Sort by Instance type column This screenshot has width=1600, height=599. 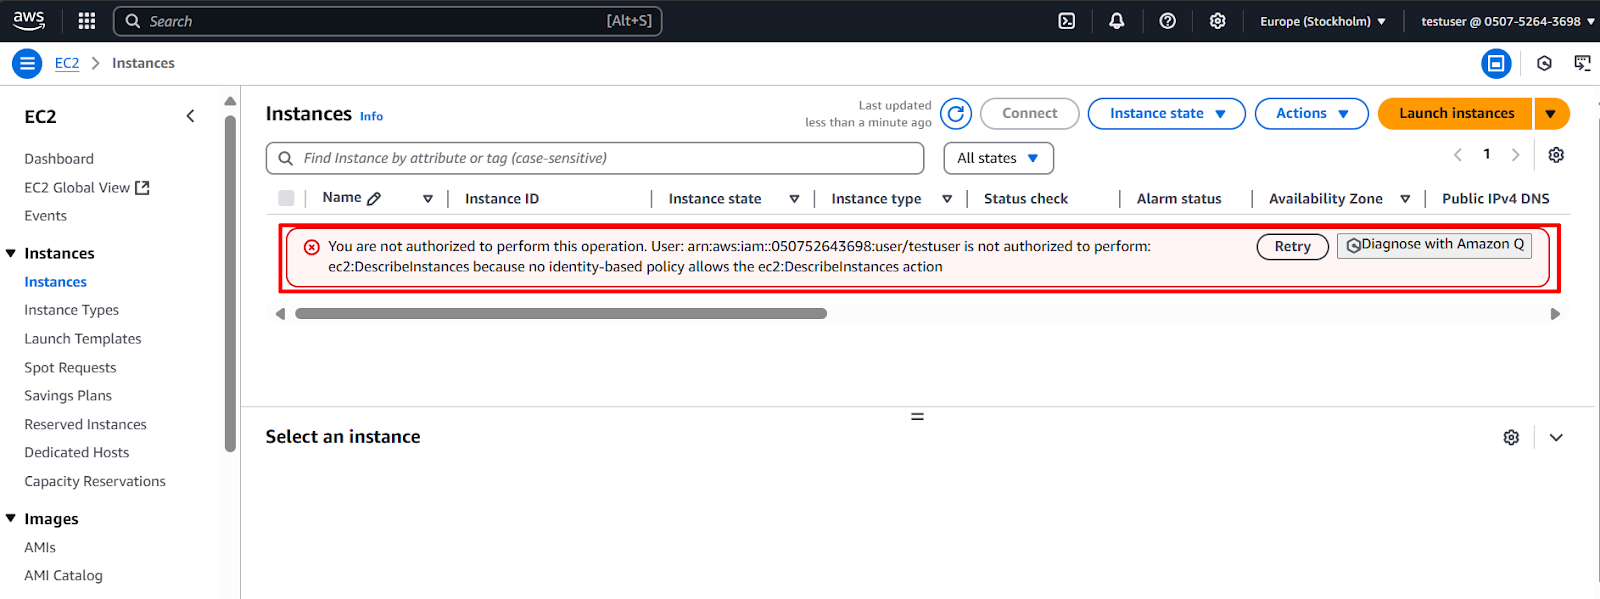click(x=947, y=199)
